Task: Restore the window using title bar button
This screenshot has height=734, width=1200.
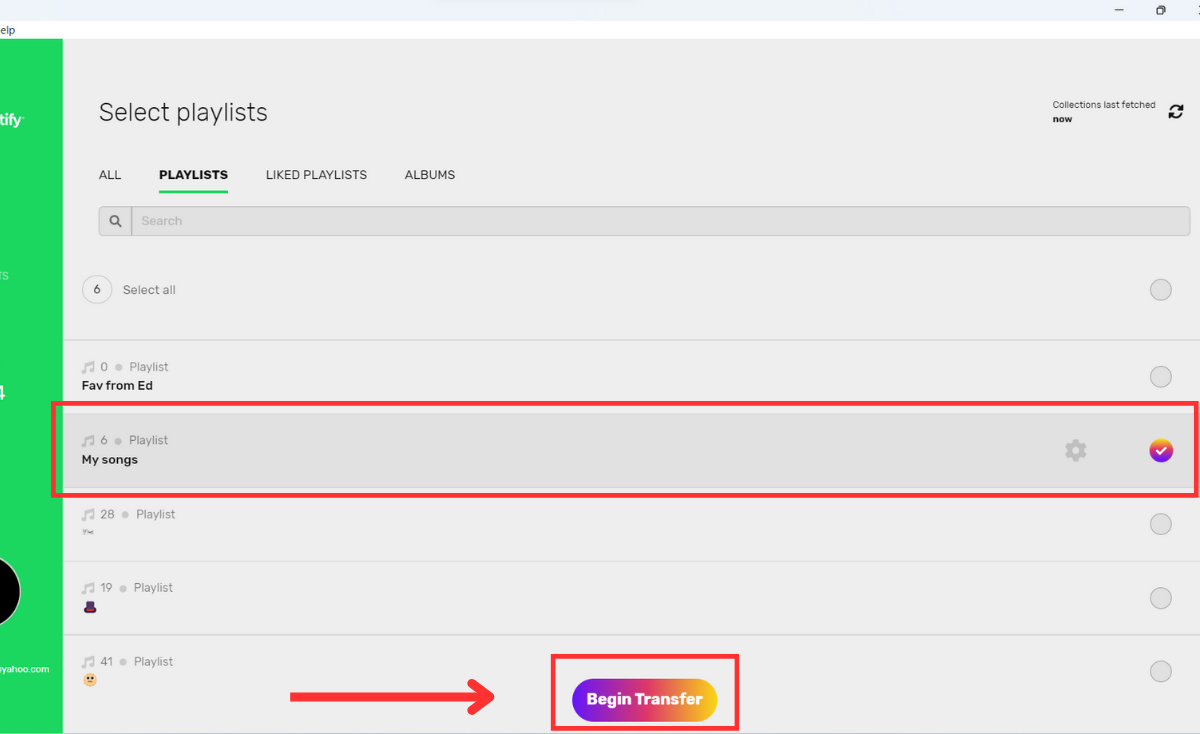Action: 1161,10
